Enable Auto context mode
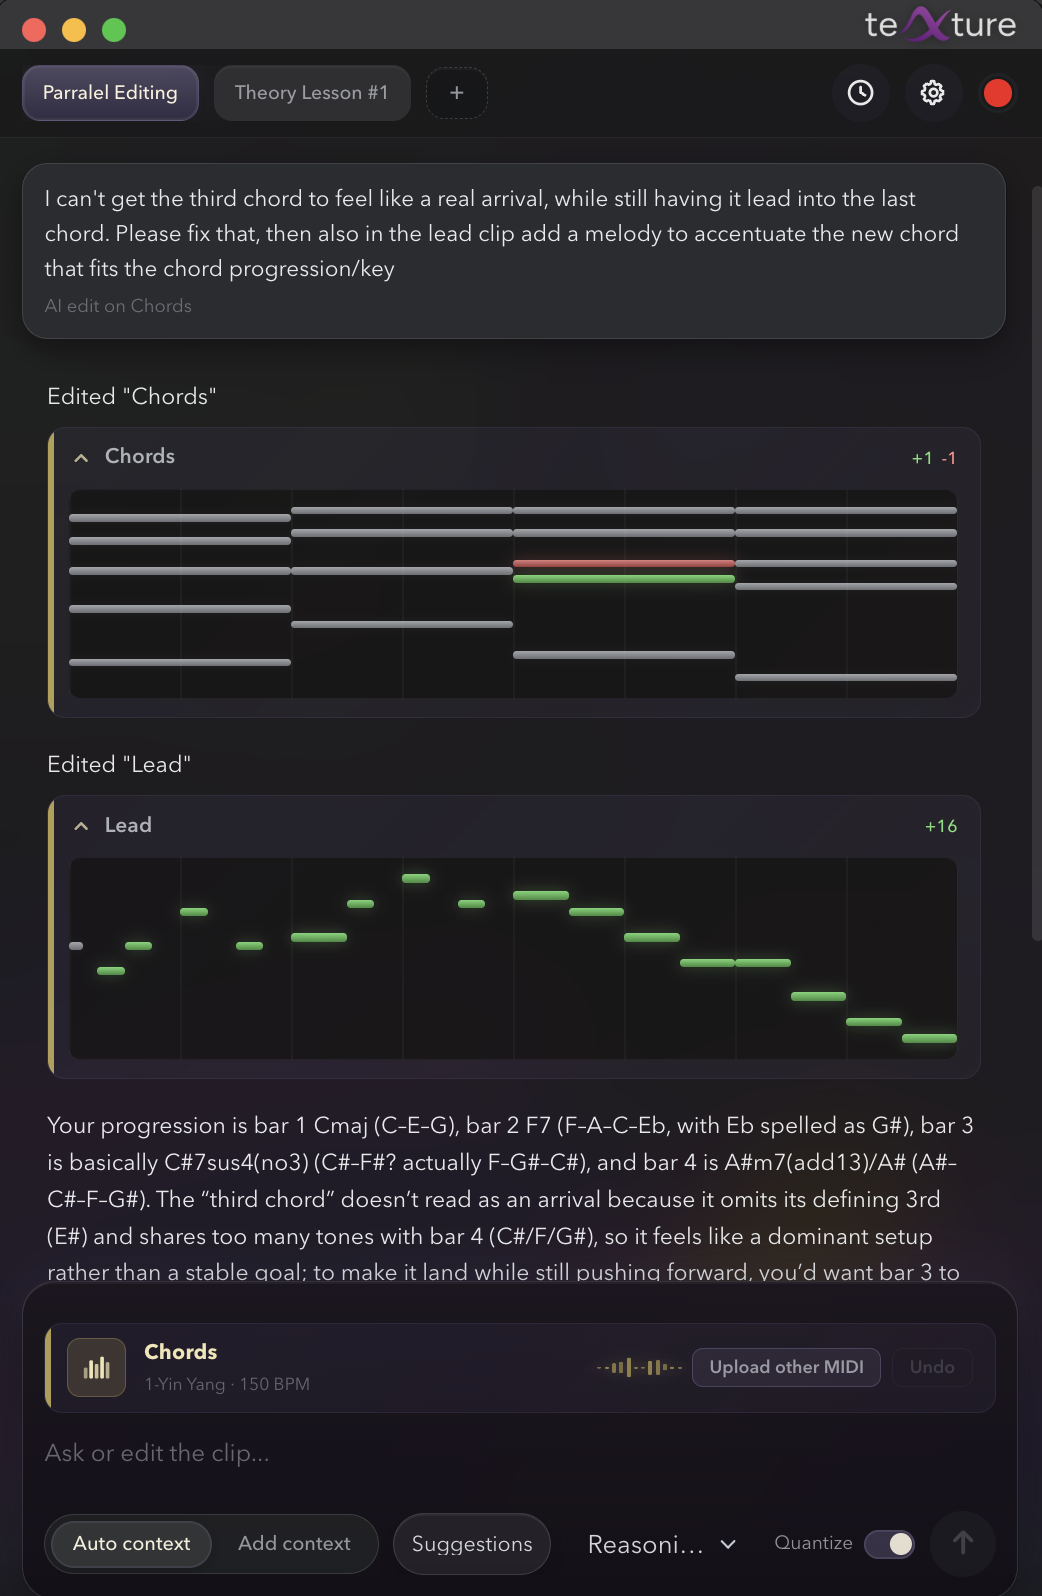The height and width of the screenshot is (1596, 1042). (131, 1543)
